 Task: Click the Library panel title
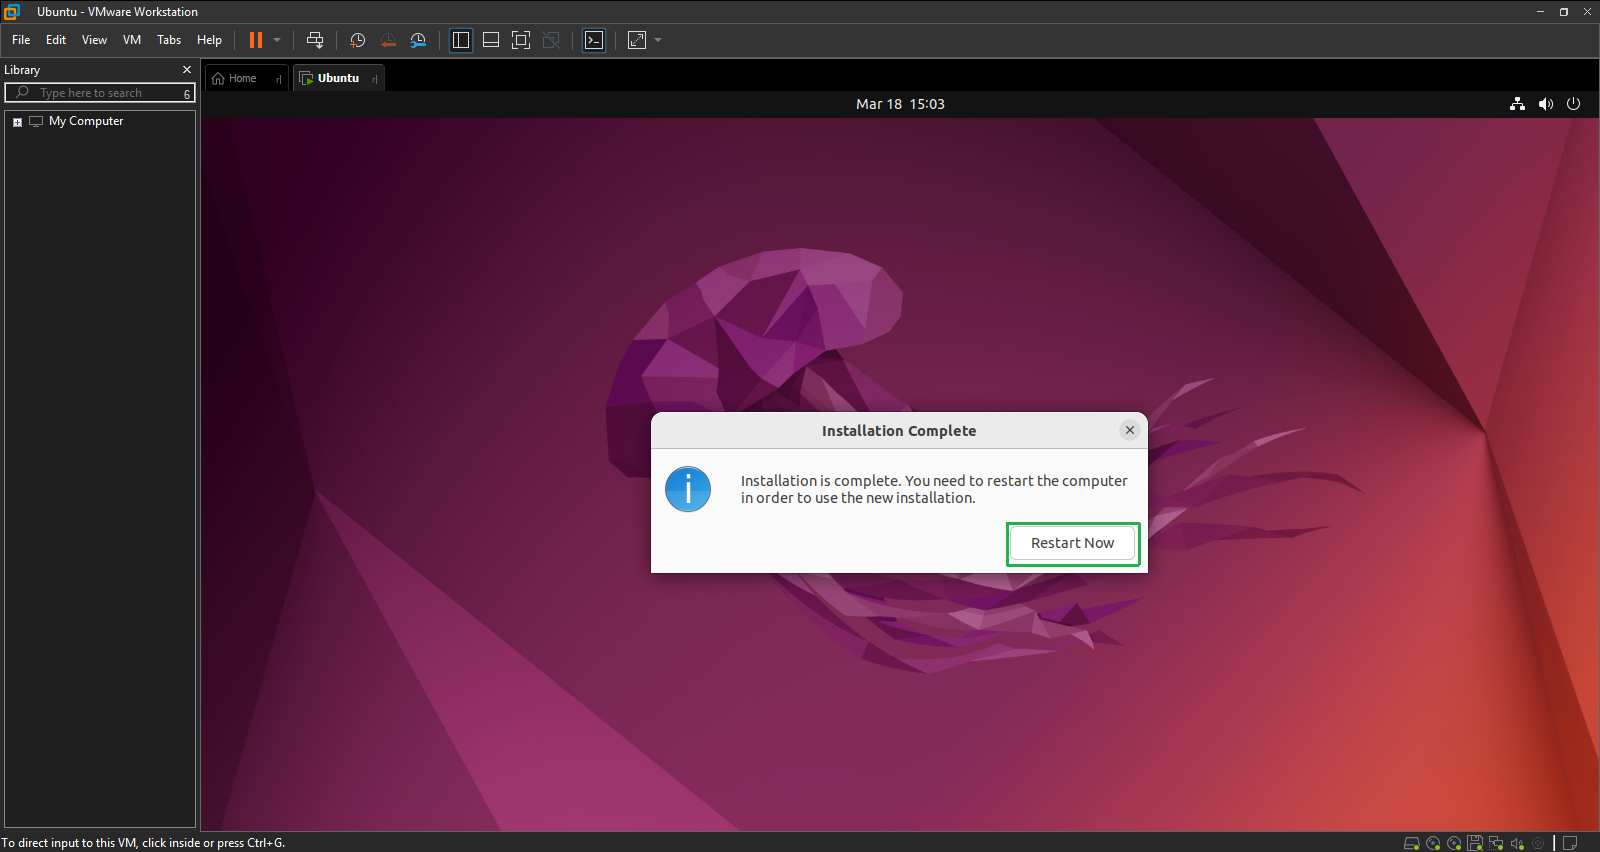click(22, 70)
